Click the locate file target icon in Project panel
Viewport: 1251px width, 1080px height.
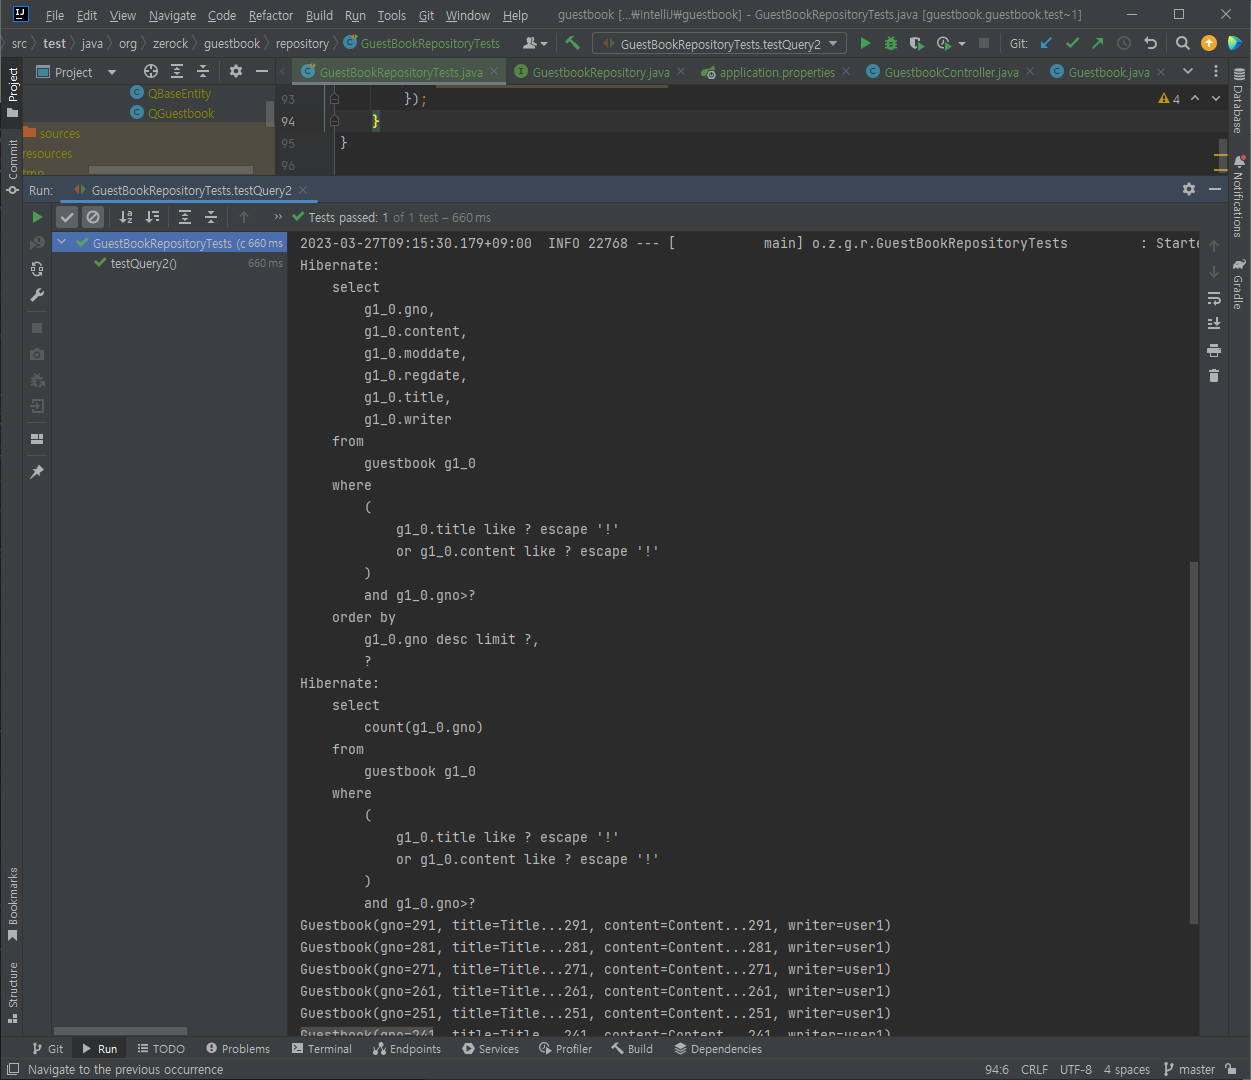point(151,71)
